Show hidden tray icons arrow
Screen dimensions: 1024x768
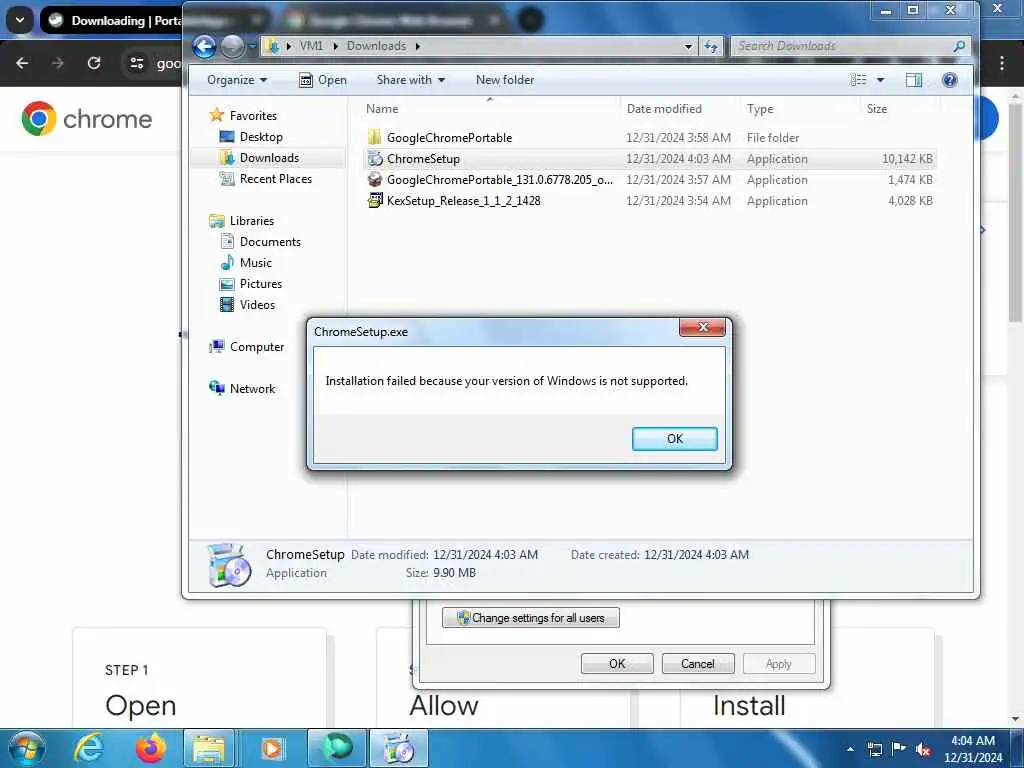tap(850, 749)
